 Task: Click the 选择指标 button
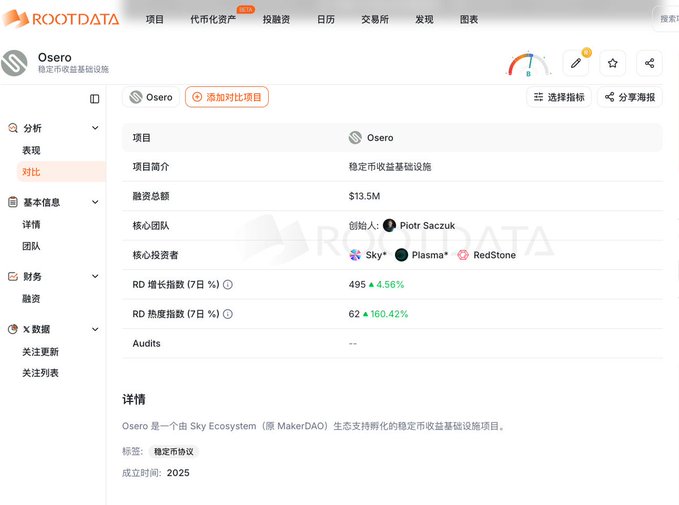(x=559, y=97)
